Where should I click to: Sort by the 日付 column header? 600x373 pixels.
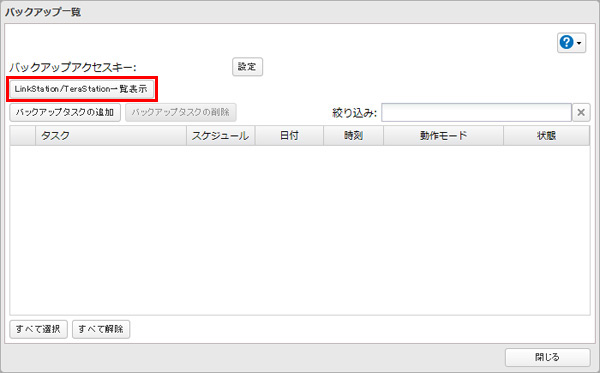(289, 135)
